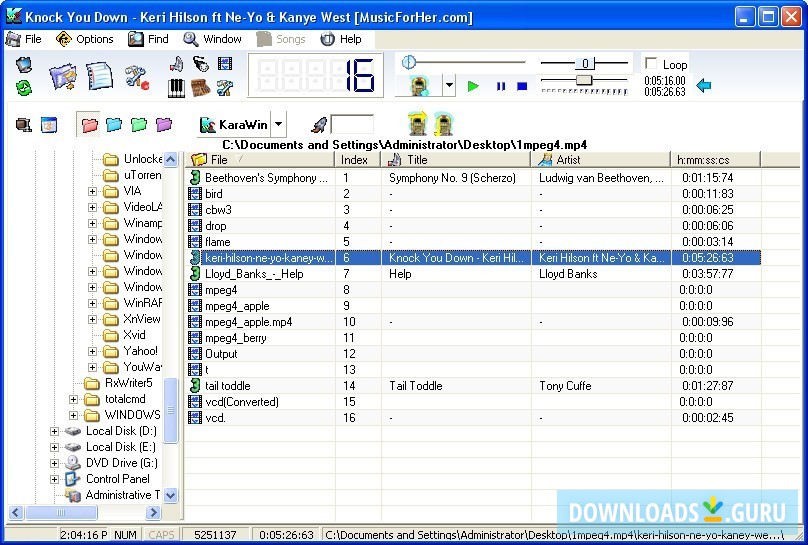Open the Window menu

pyautogui.click(x=212, y=39)
